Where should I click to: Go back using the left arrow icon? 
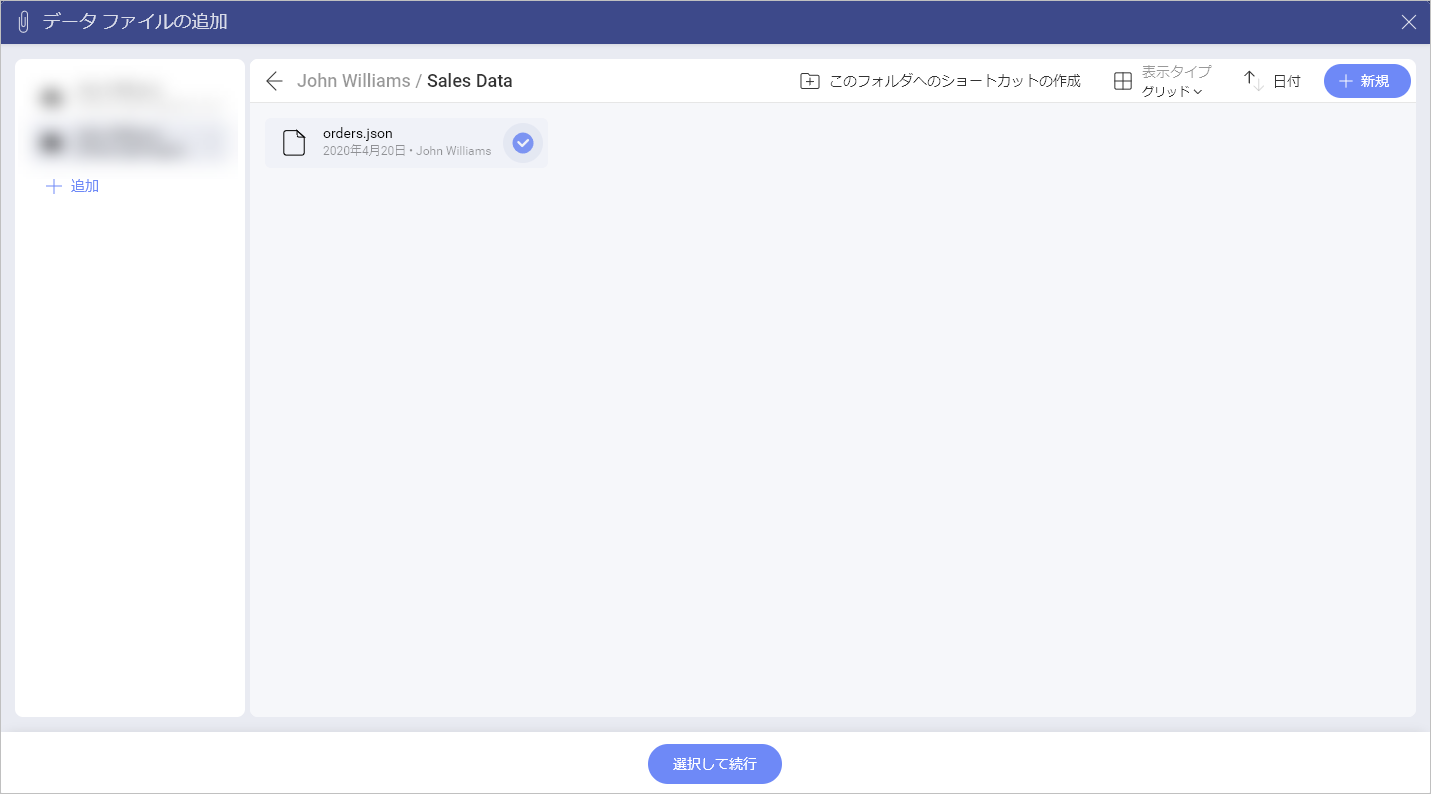pos(275,81)
